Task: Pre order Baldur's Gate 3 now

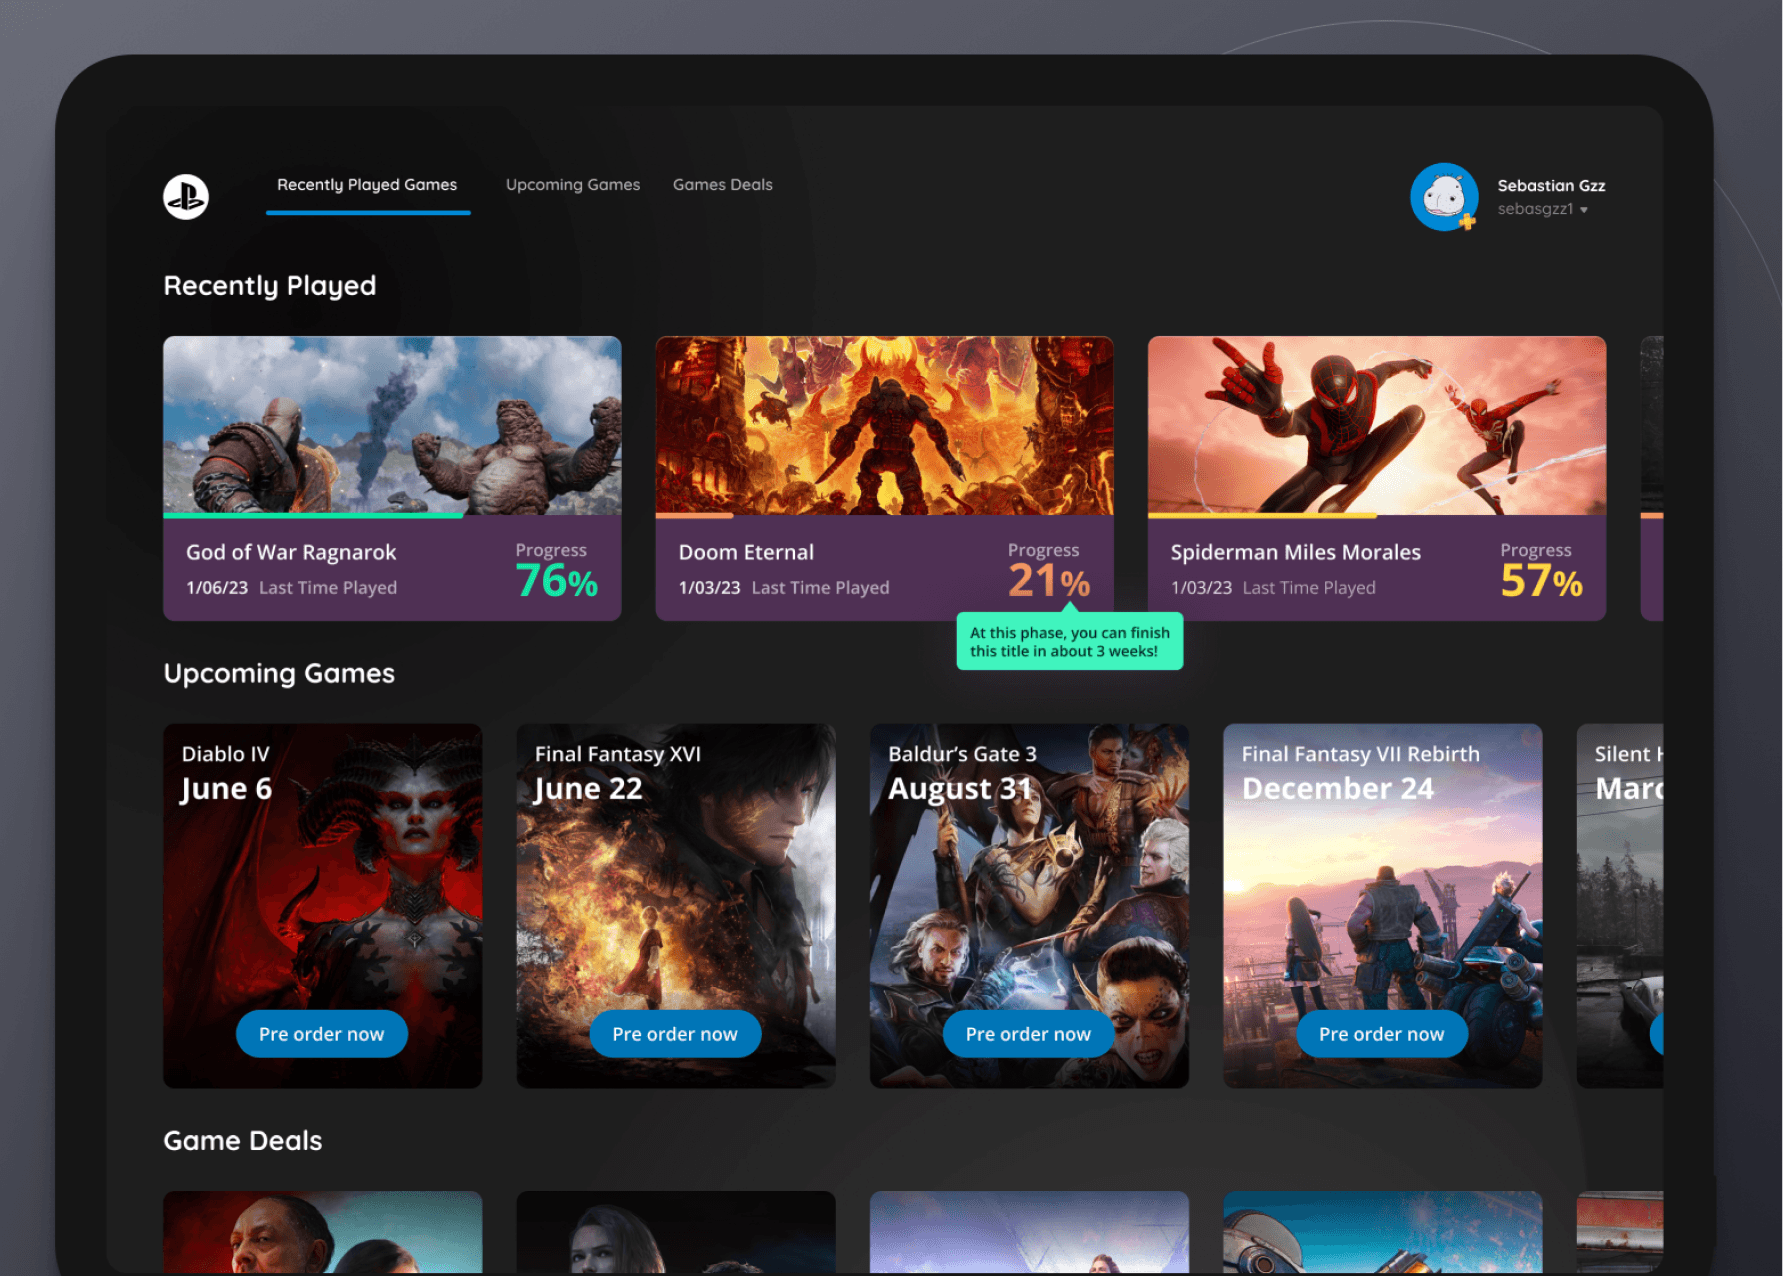Action: click(x=1028, y=1034)
